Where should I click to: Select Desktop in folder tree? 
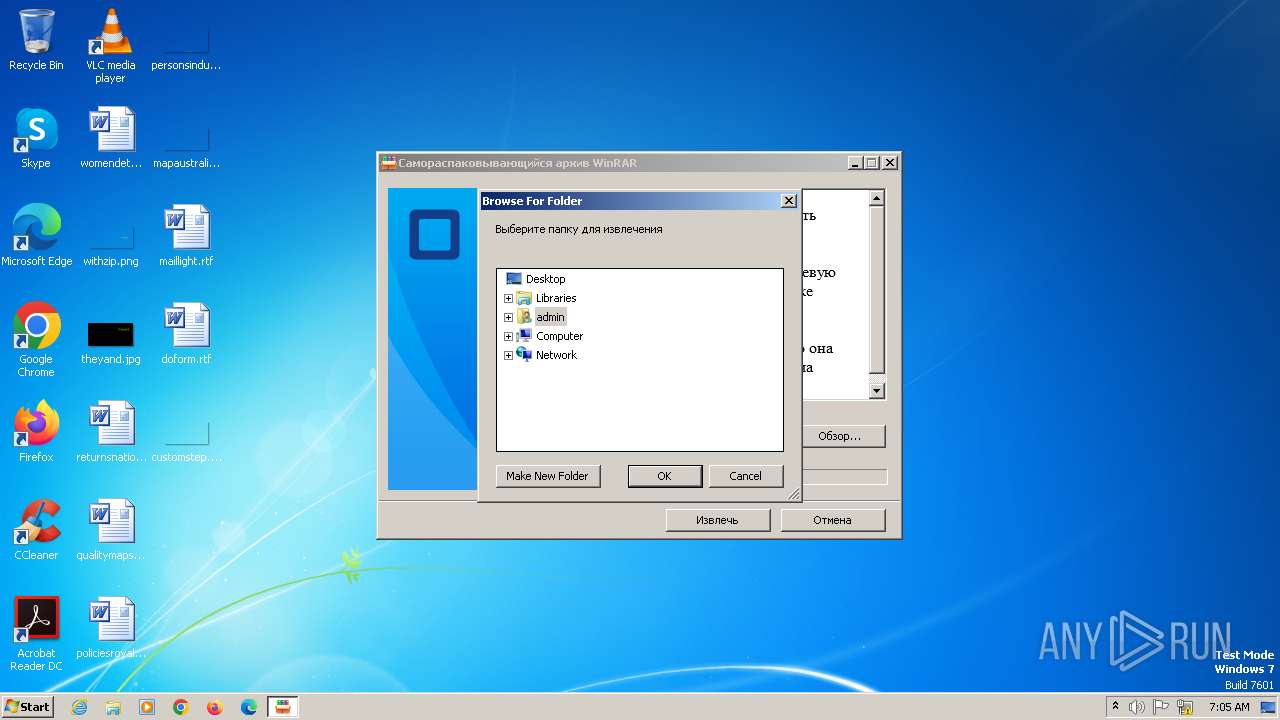pyautogui.click(x=545, y=279)
